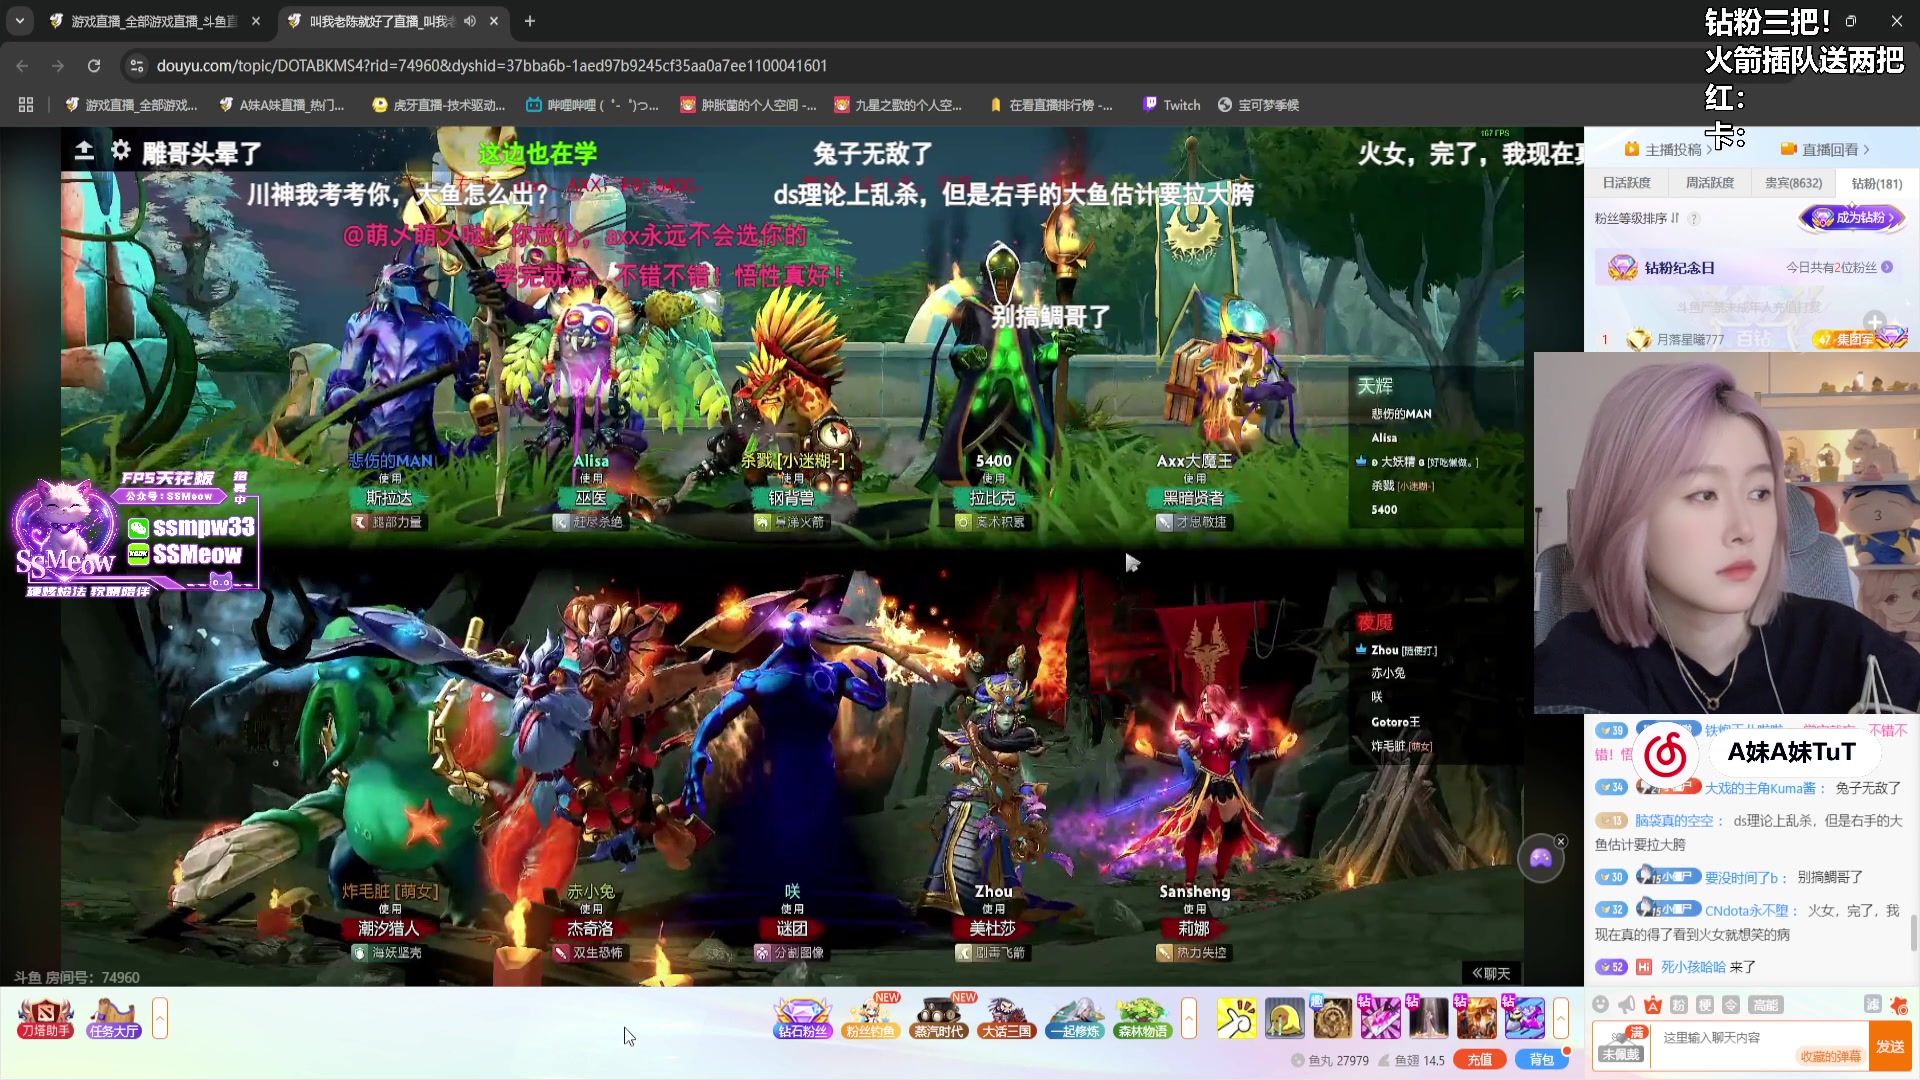The width and height of the screenshot is (1920, 1080).
Task: Click the fan ranking help question mark
Action: [x=1694, y=218]
